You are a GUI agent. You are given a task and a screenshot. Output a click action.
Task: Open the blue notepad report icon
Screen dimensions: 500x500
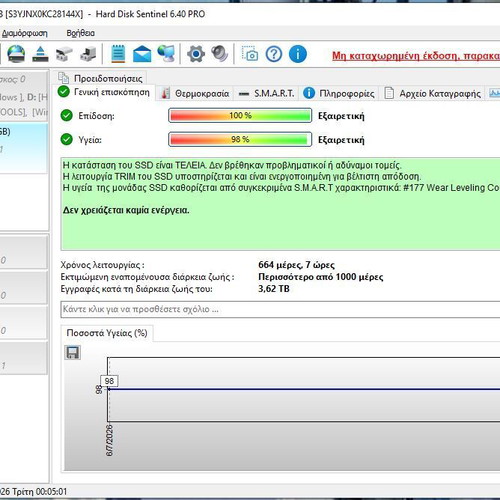tap(118, 54)
